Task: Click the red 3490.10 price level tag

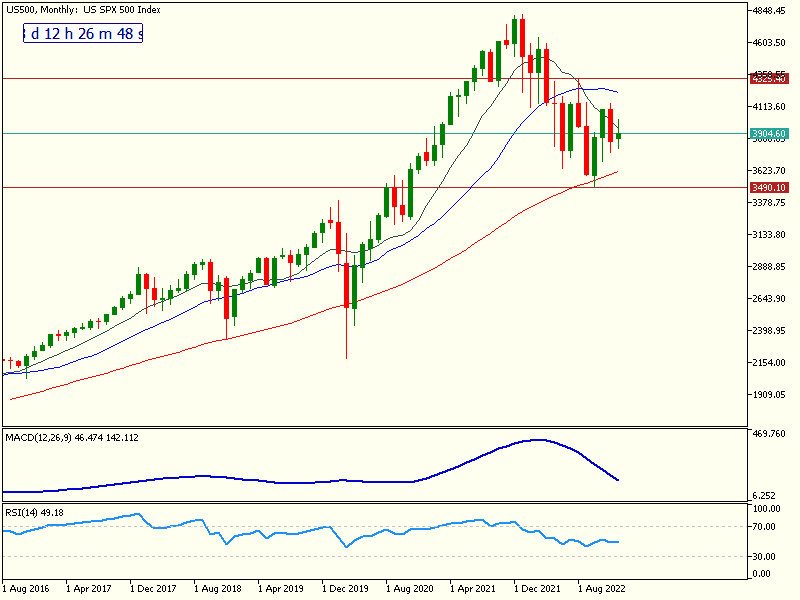Action: tap(769, 188)
